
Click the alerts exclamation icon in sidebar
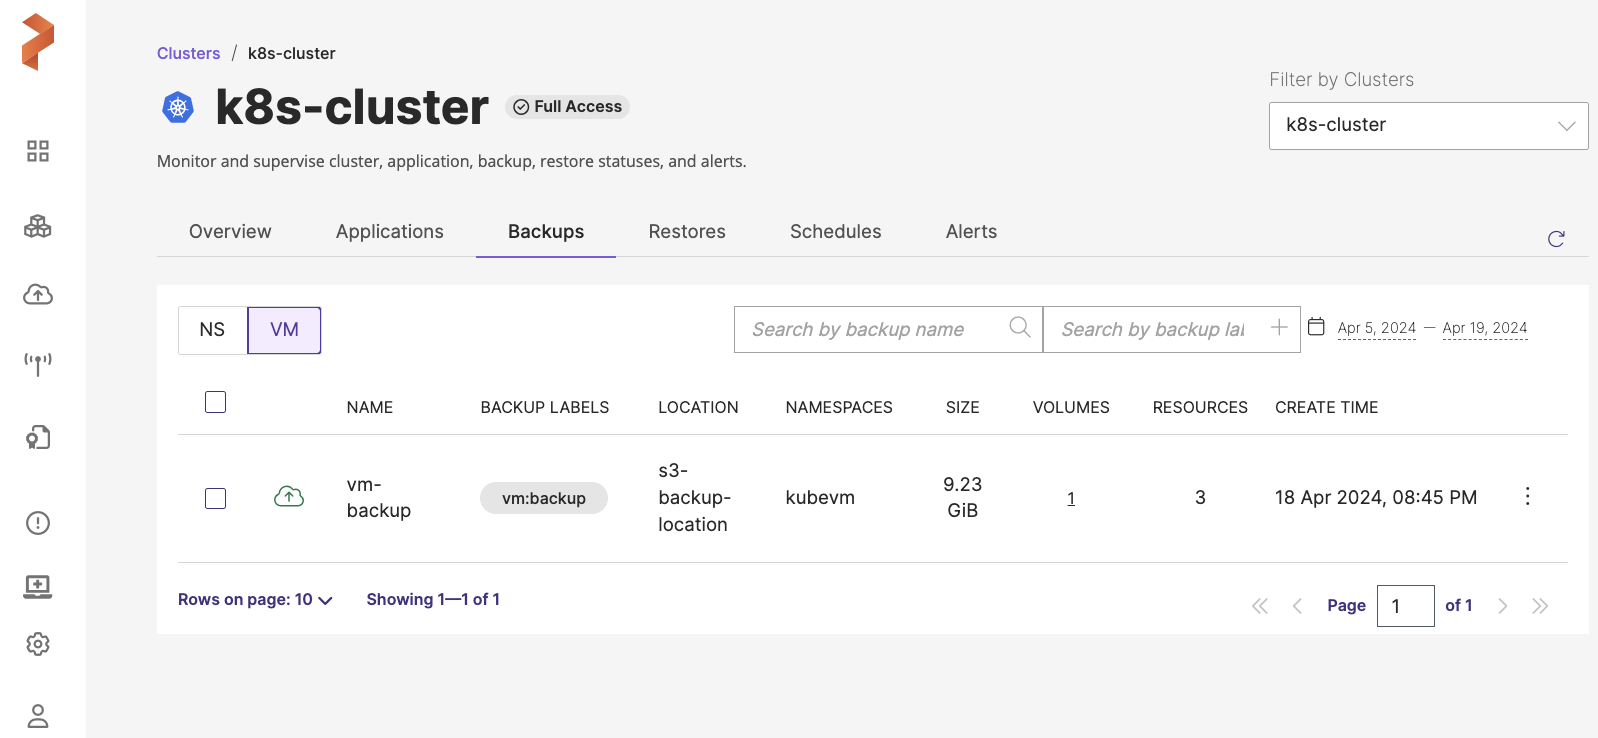(x=38, y=523)
